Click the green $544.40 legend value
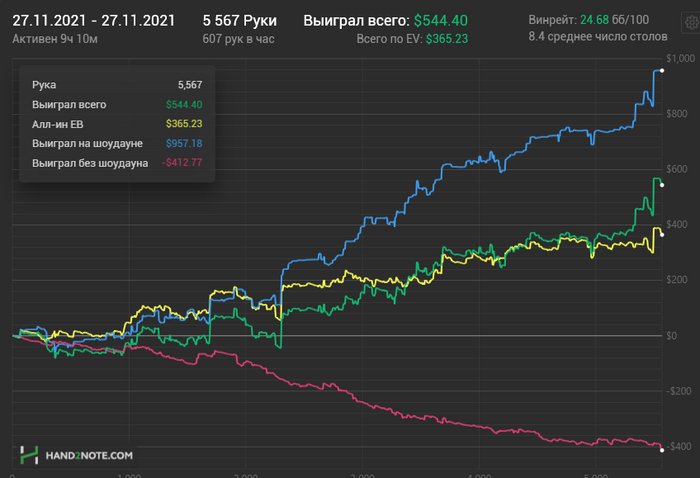The height and width of the screenshot is (478, 700). [x=184, y=104]
